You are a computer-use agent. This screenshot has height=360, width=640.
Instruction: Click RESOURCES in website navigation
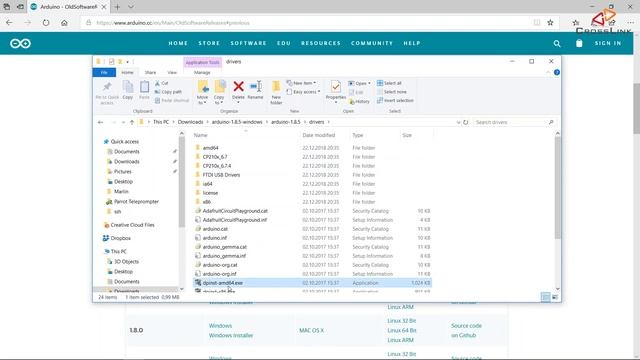click(x=321, y=43)
